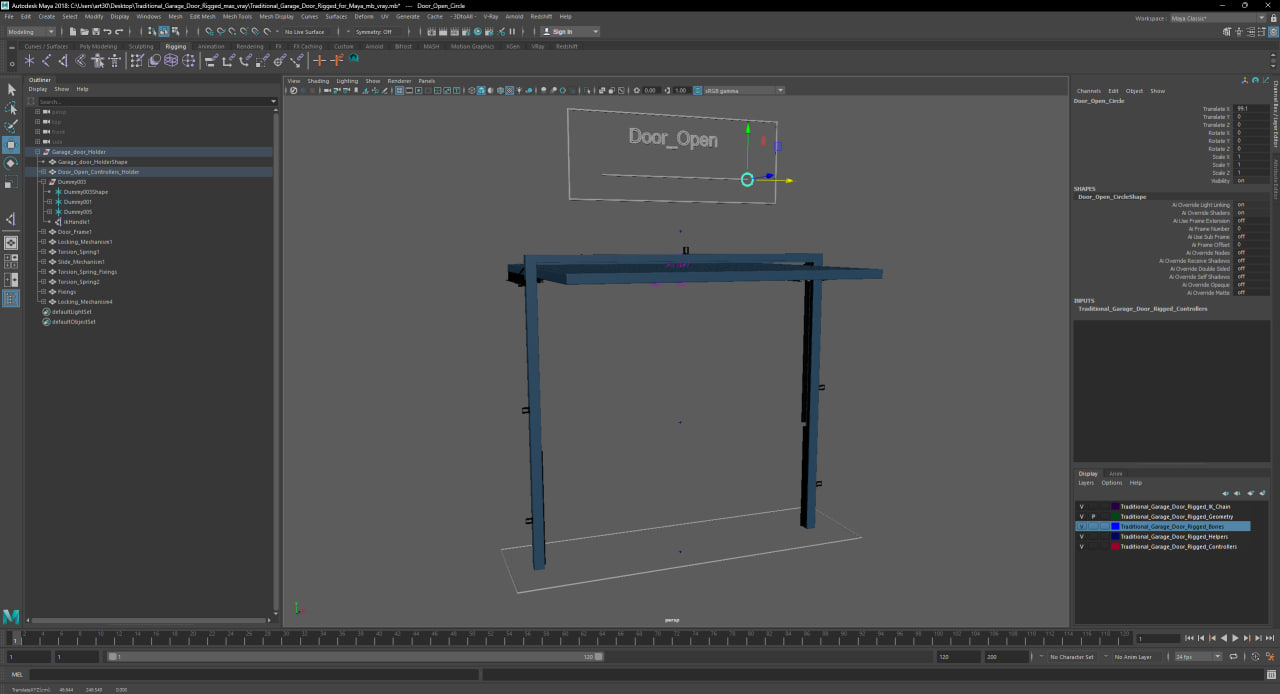Screen dimensions: 1280x694
Task: Click the Sign In button
Action: click(570, 32)
